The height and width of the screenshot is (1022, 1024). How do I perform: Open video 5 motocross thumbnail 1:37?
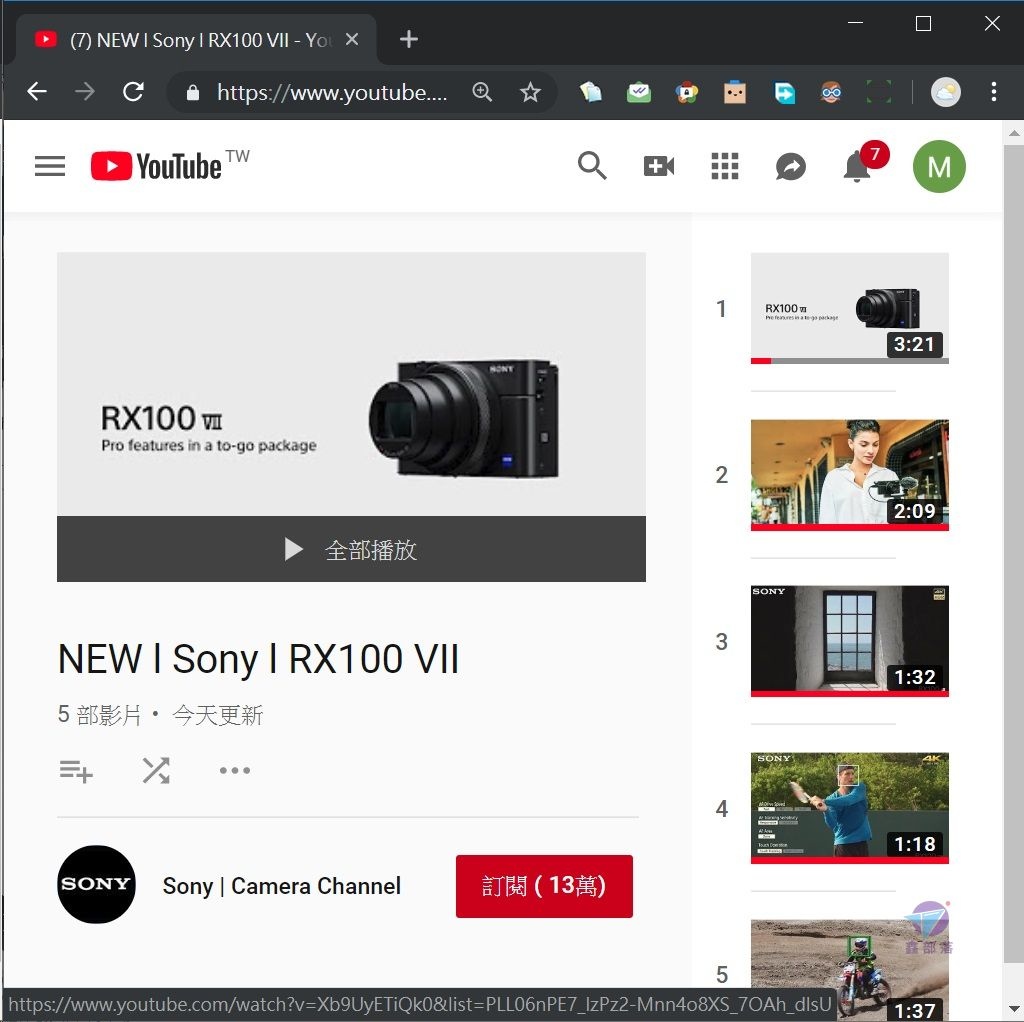pos(850,970)
